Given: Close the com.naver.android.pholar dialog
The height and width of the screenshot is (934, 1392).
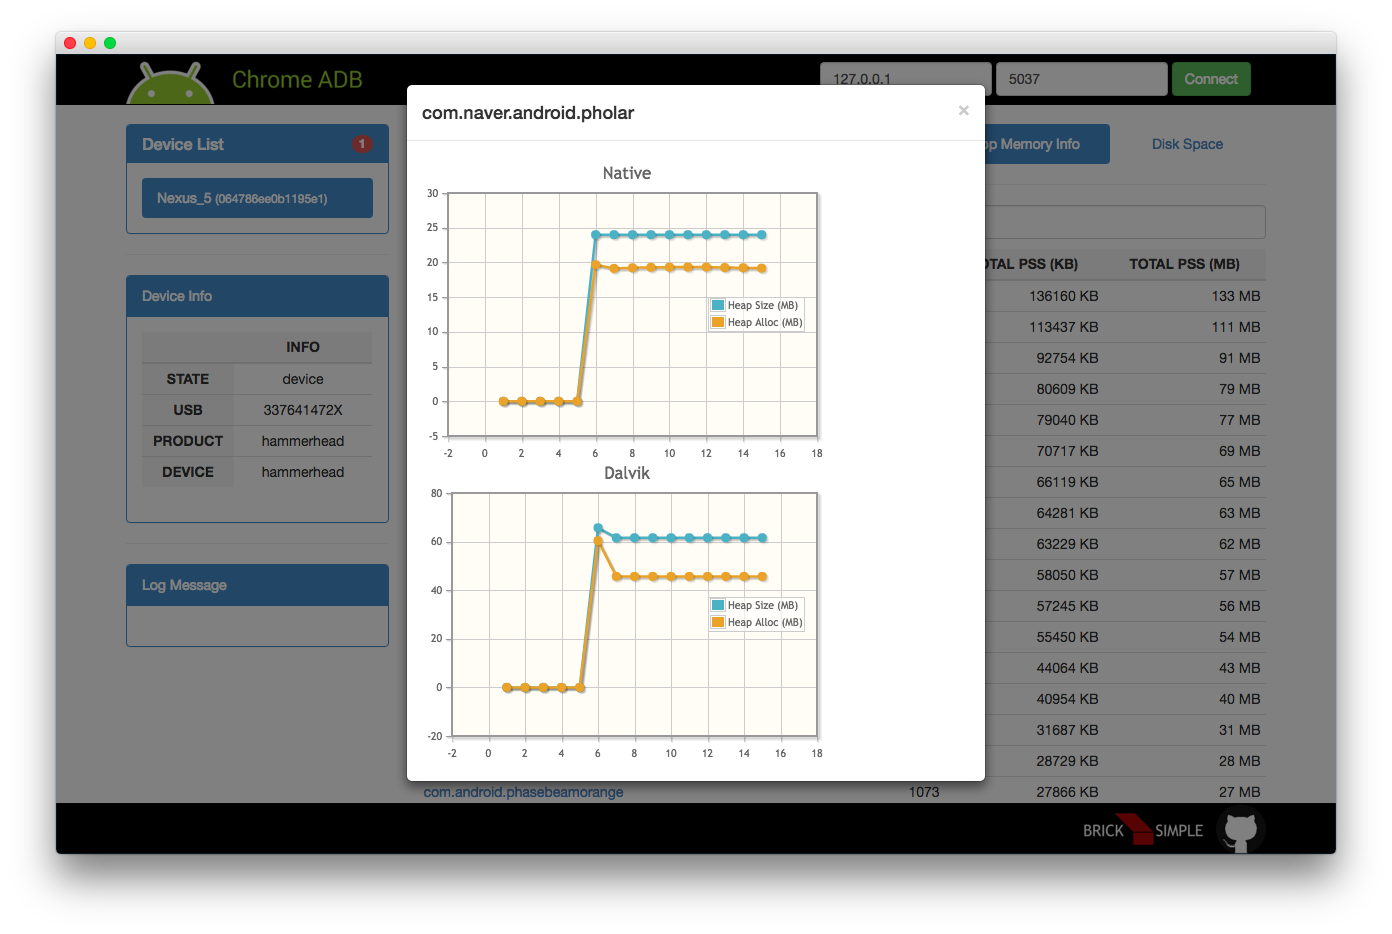Looking at the screenshot, I should [963, 111].
